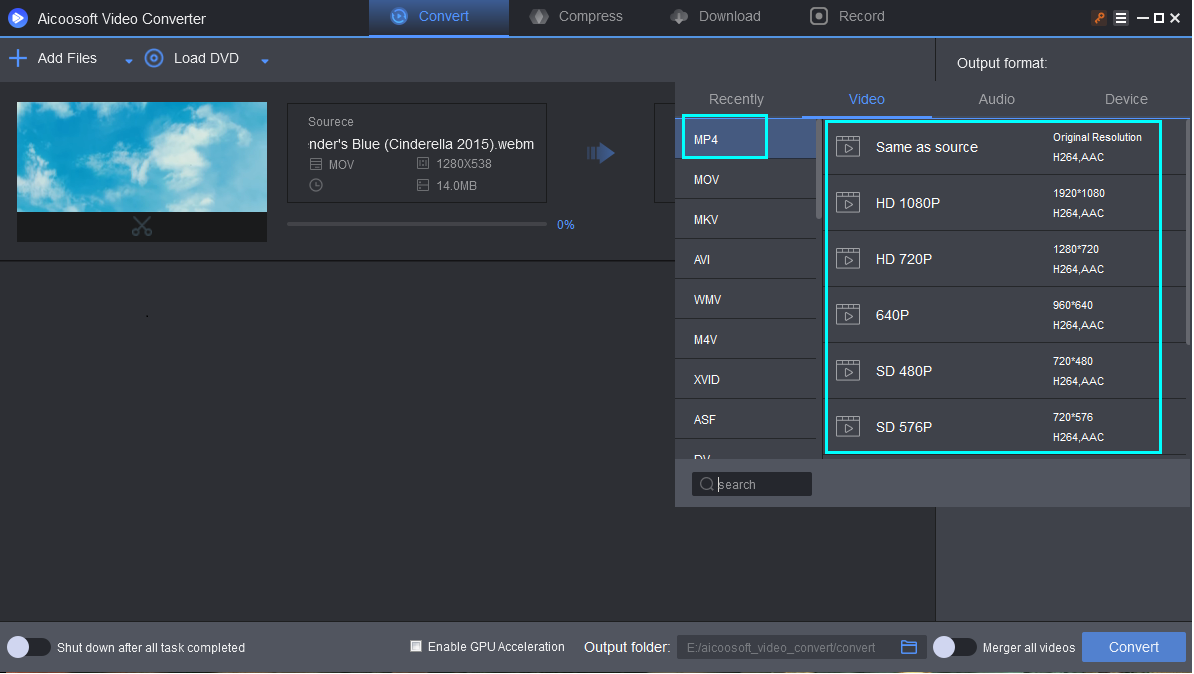Open the scissors trim tool under thumbnail
Screen dimensions: 1194x674
[x=142, y=226]
